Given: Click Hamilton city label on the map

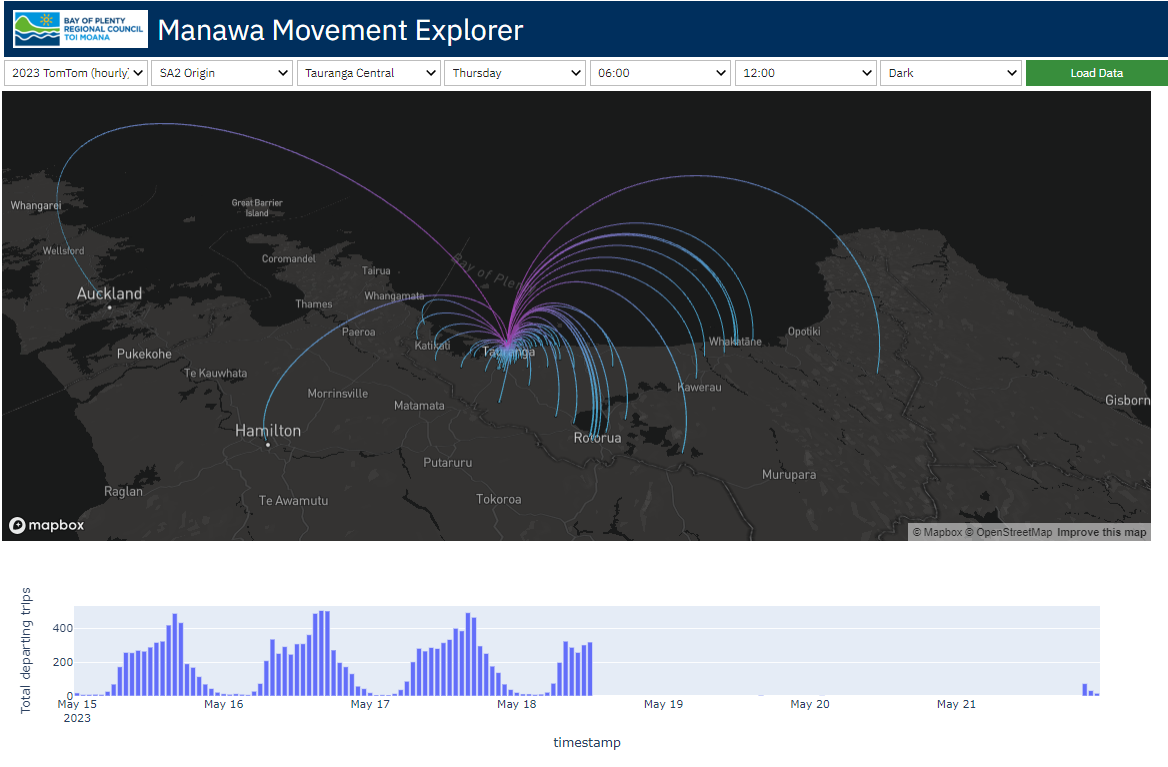Looking at the screenshot, I should point(267,431).
